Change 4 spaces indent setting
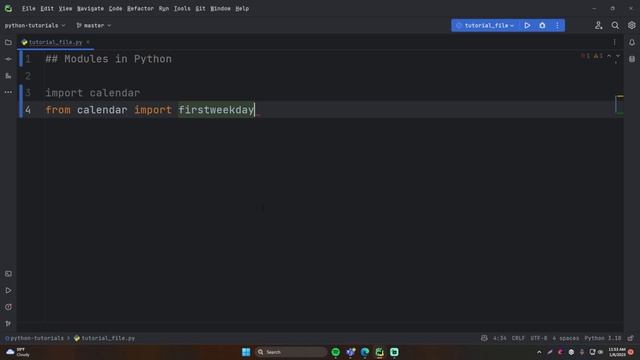 click(x=565, y=338)
